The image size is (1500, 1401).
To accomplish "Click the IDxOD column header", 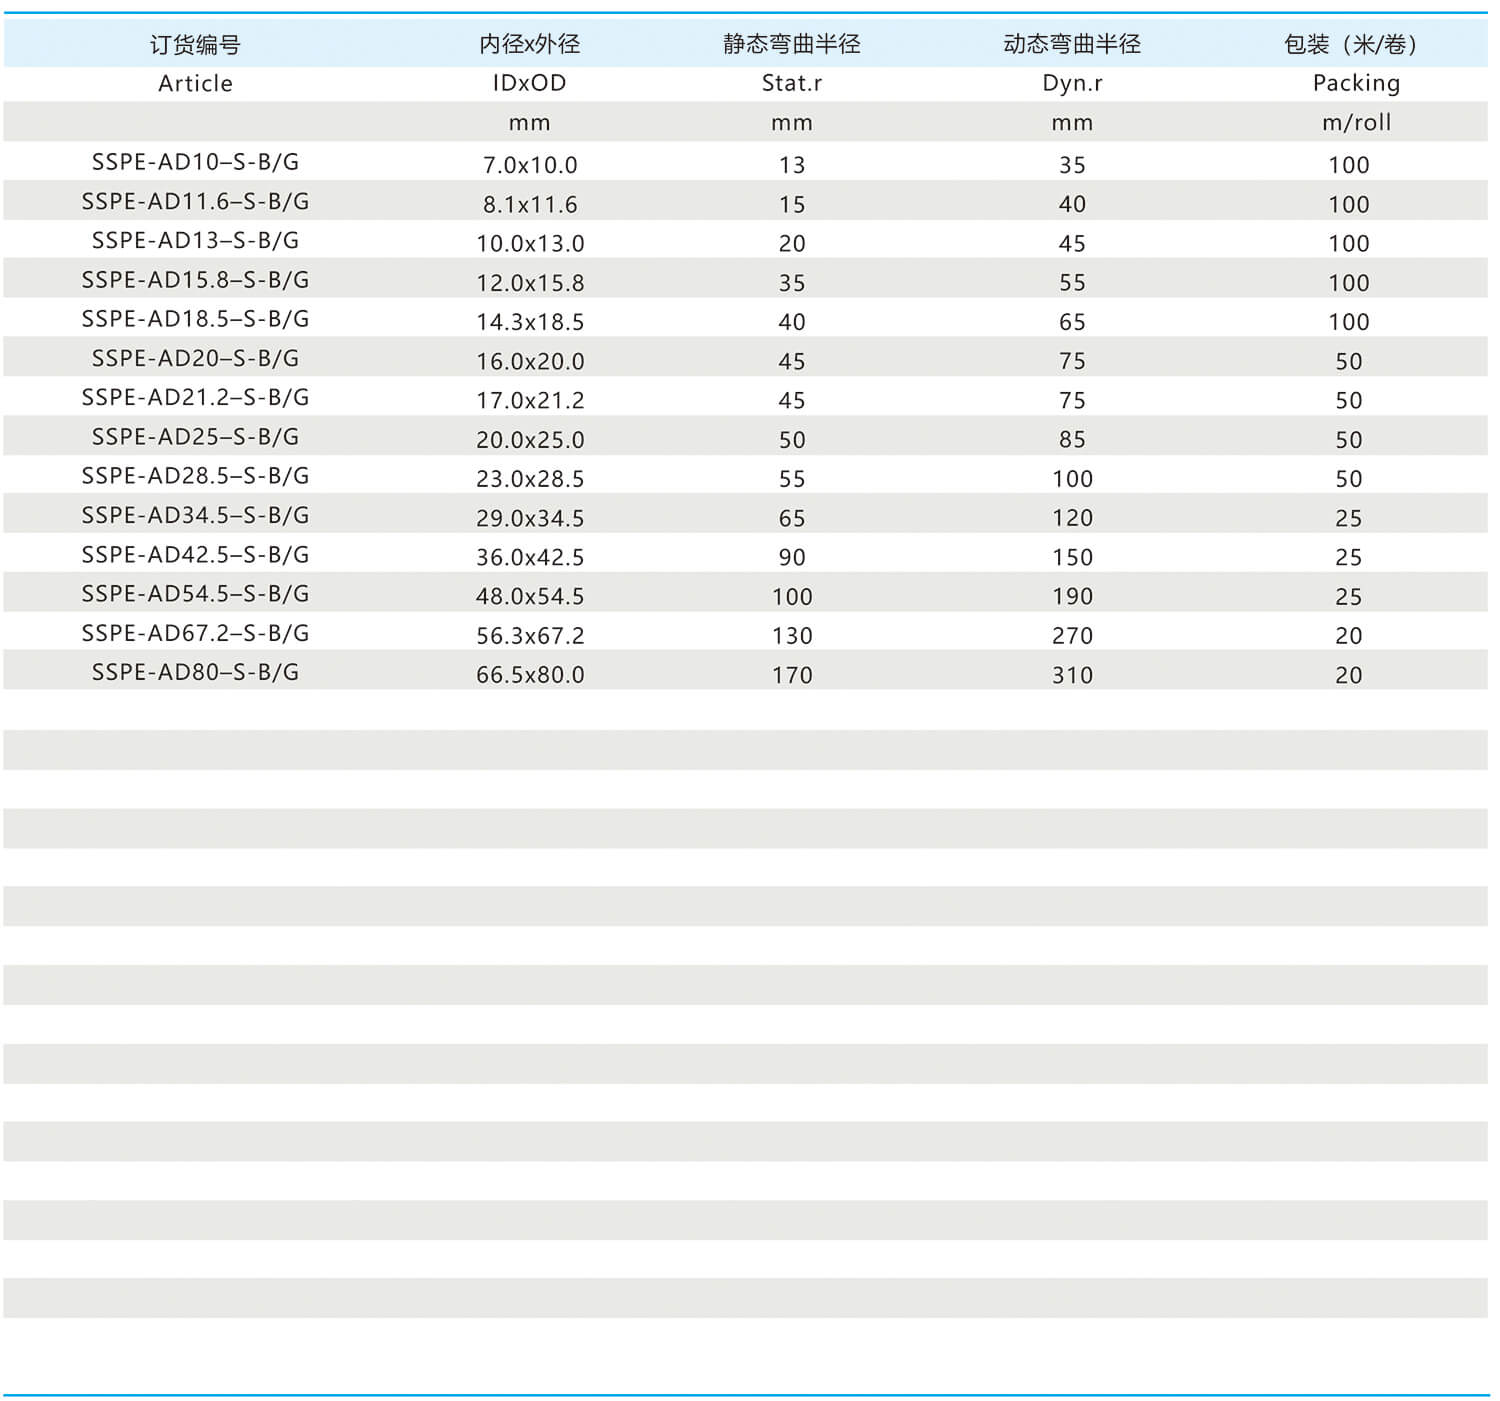I will click(529, 83).
